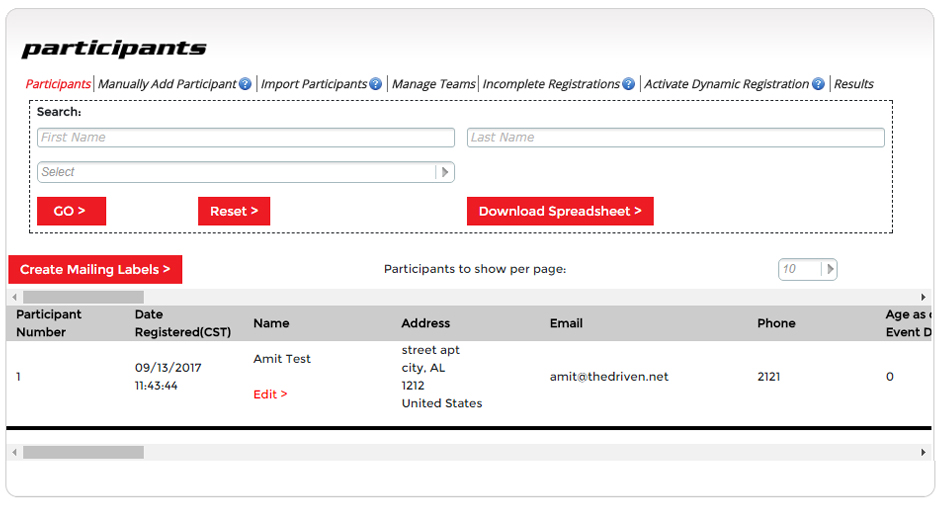Image resolution: width=942 pixels, height=512 pixels.
Task: Click help icon beside Manually Add Participant
Action: 245,85
